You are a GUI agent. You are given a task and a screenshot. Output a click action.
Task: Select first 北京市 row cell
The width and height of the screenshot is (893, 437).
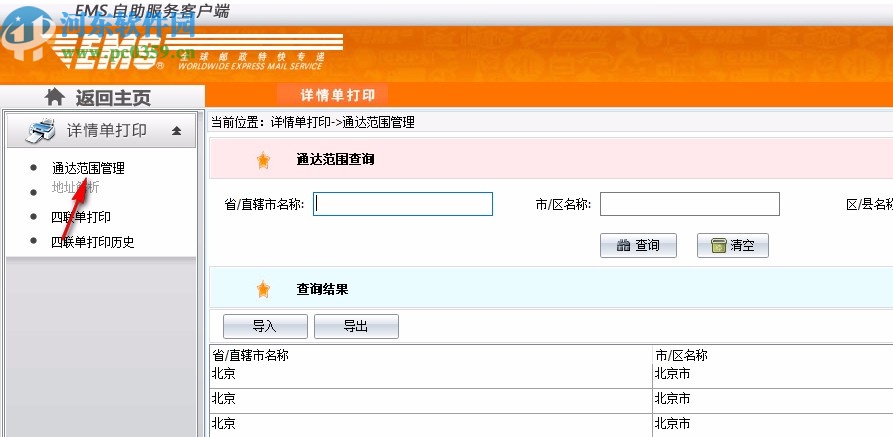(773, 375)
